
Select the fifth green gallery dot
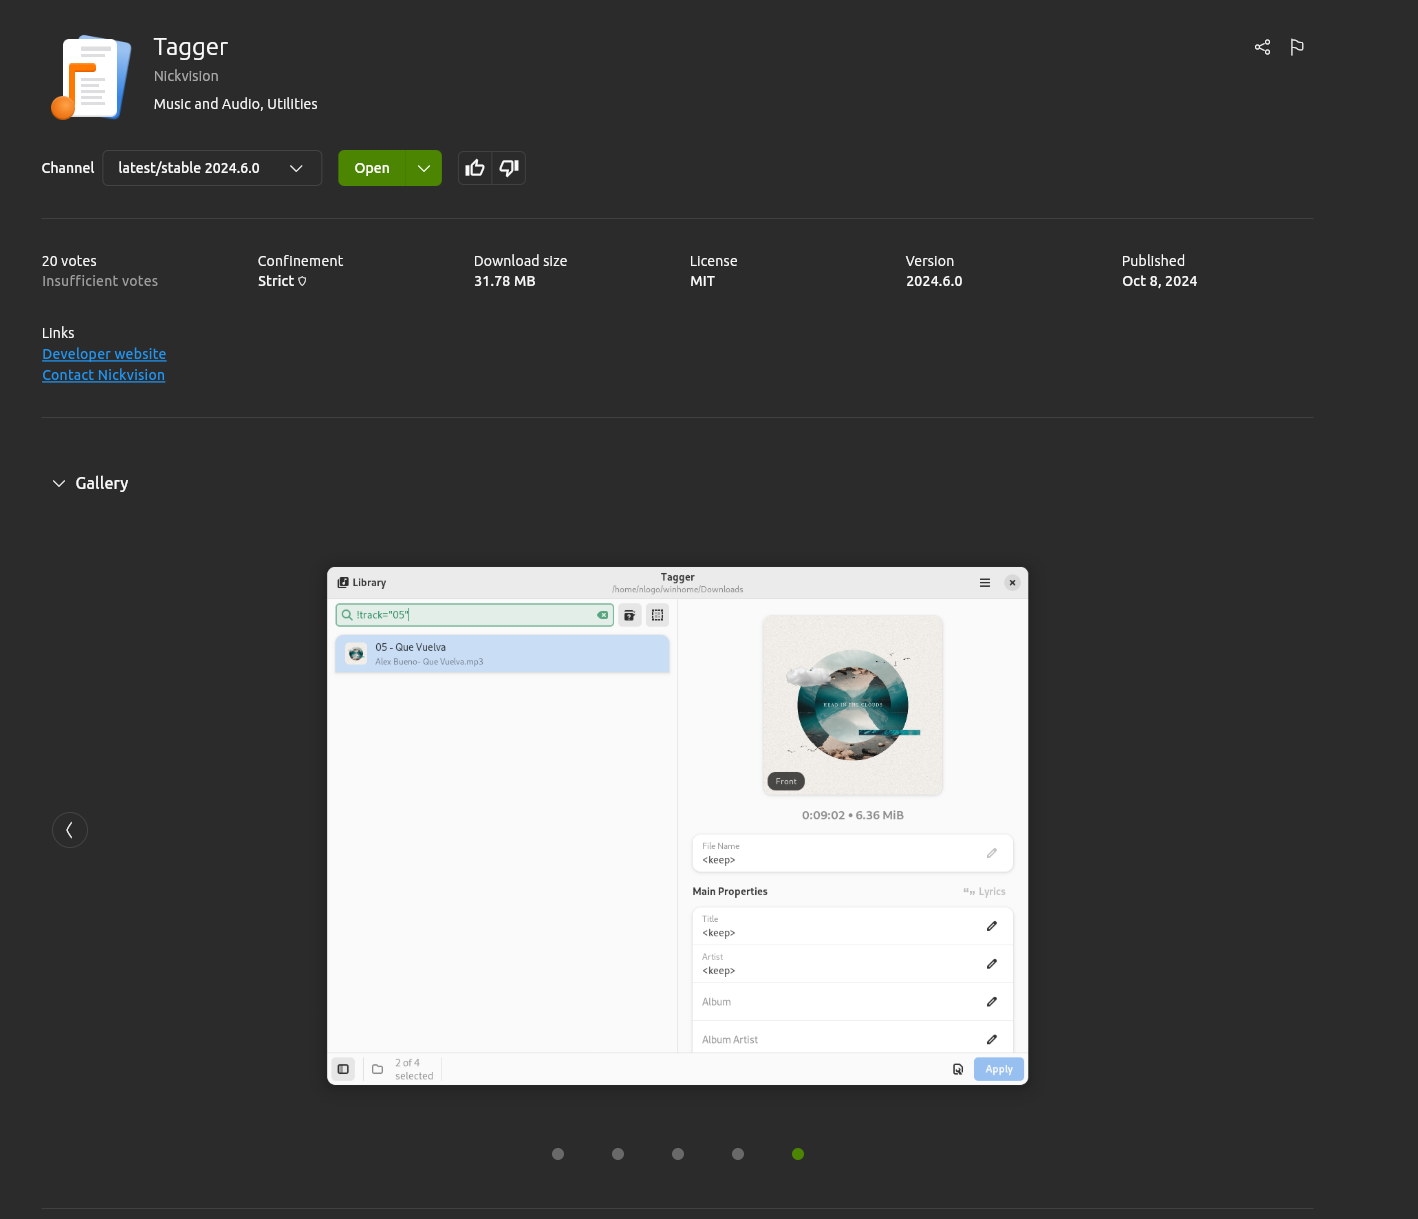tap(798, 1154)
